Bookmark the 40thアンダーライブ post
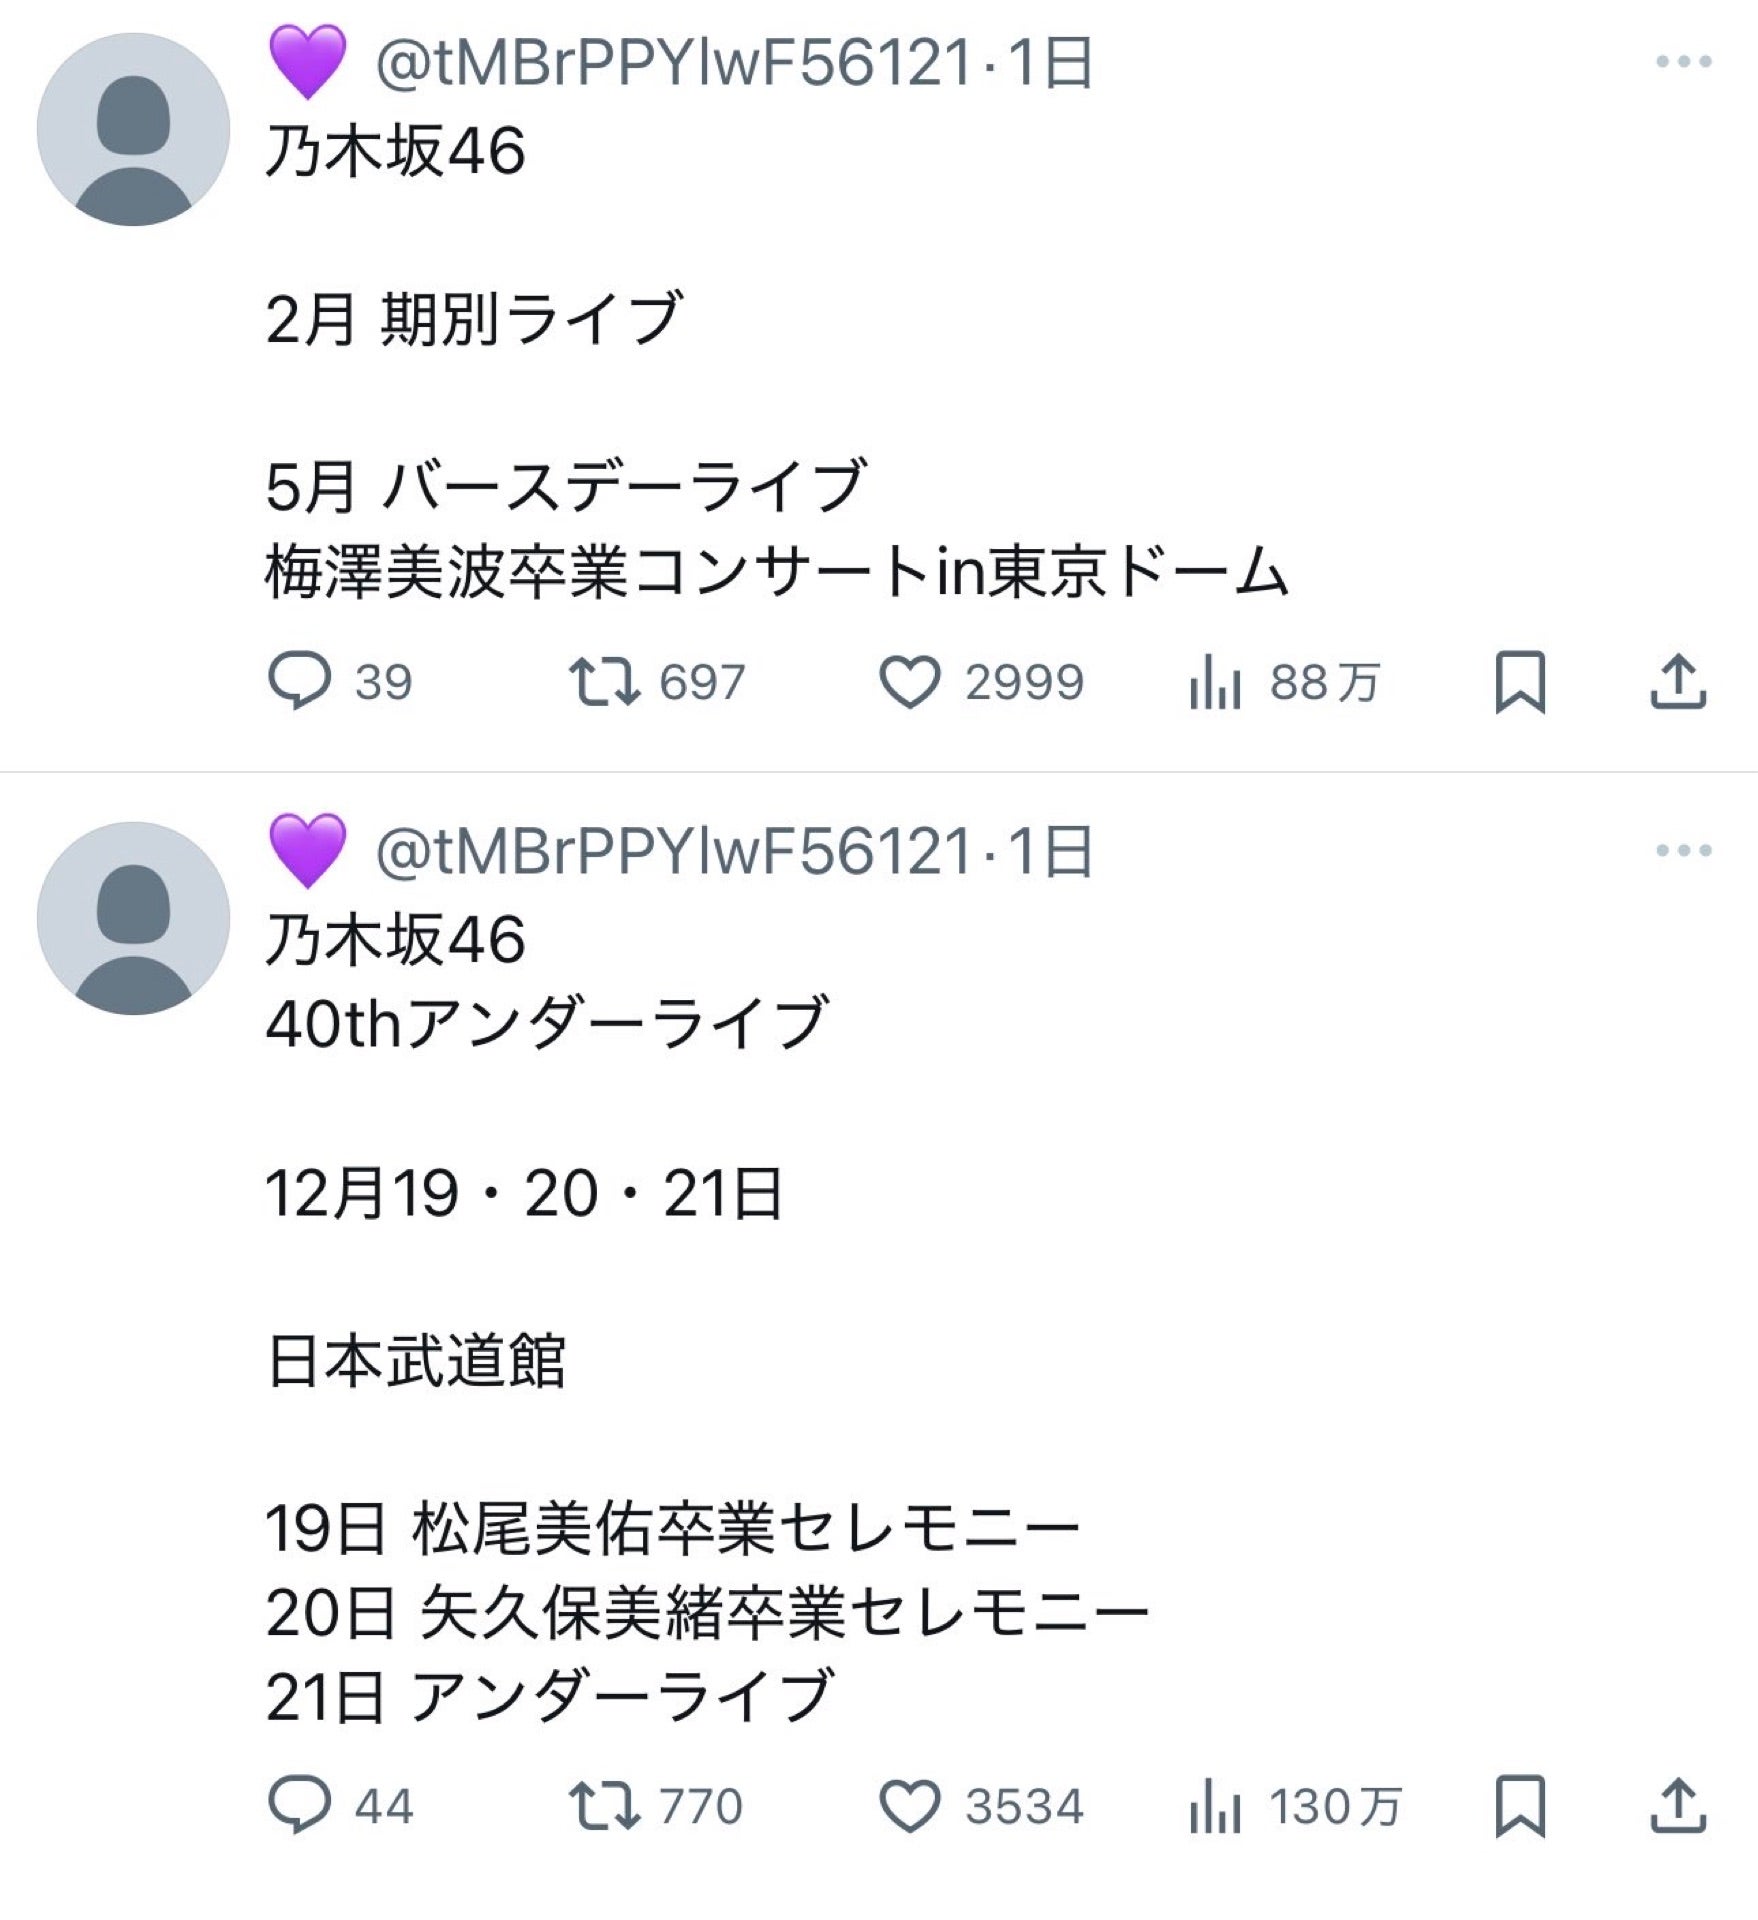1758x1920 pixels. pos(1520,1807)
